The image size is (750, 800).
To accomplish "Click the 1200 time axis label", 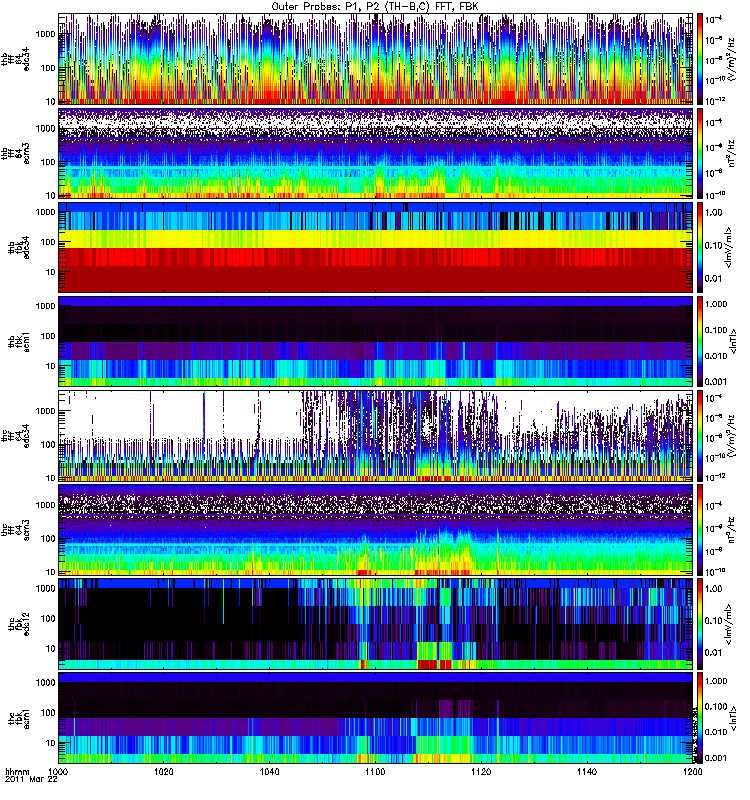I will tap(690, 773).
